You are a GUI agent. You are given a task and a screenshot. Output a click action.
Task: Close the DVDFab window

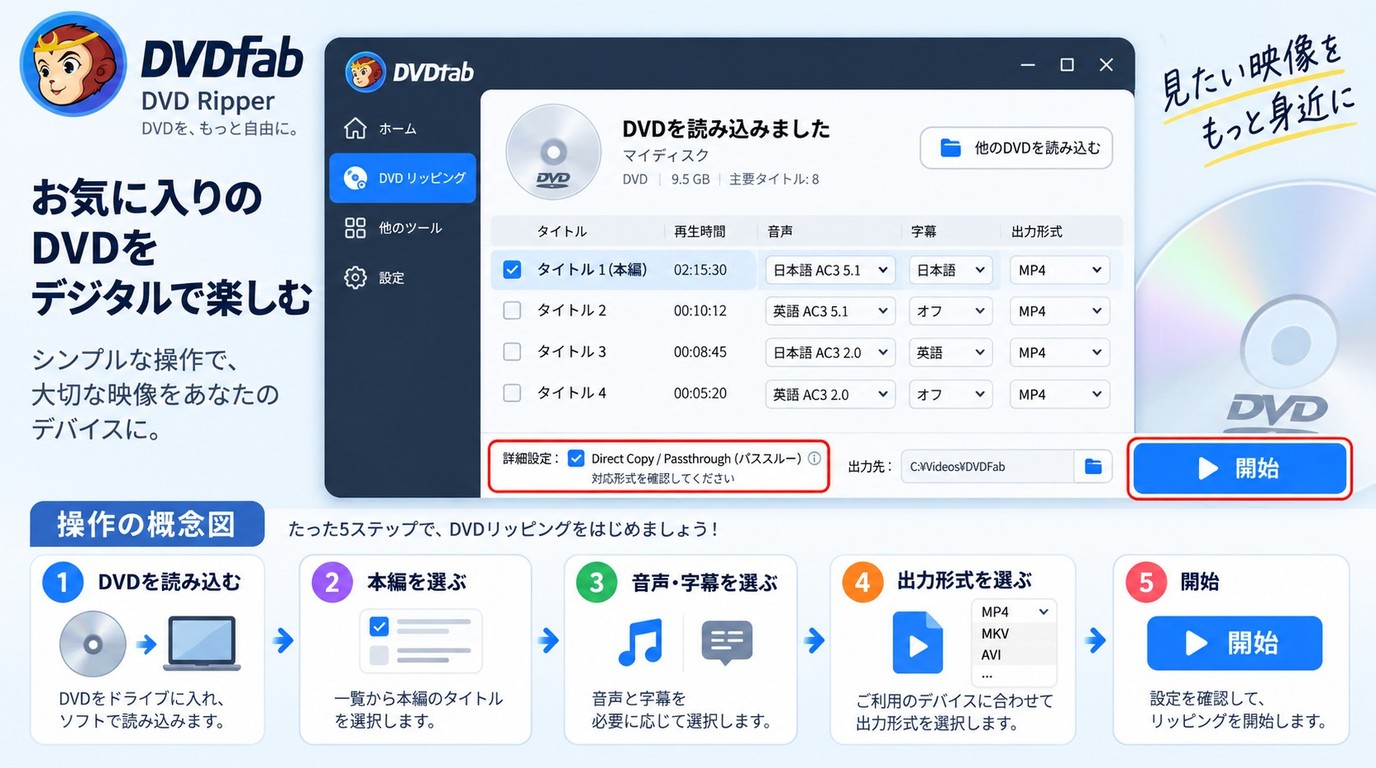click(1106, 65)
